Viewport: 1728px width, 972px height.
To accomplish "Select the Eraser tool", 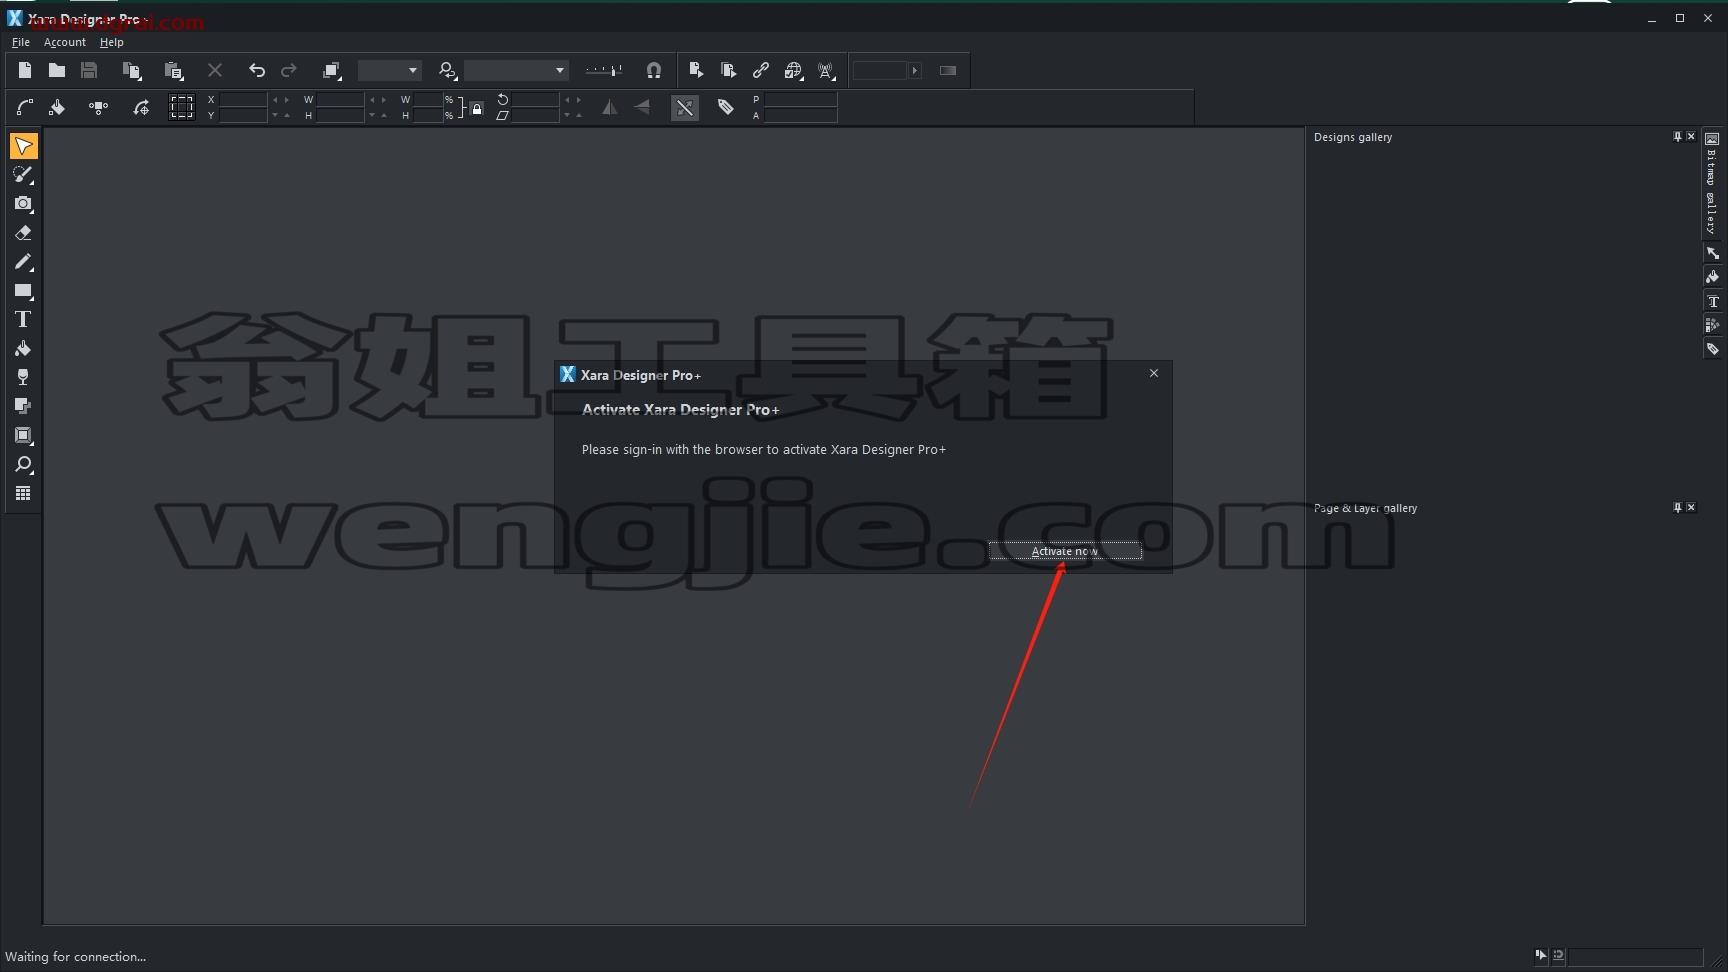I will coord(23,233).
